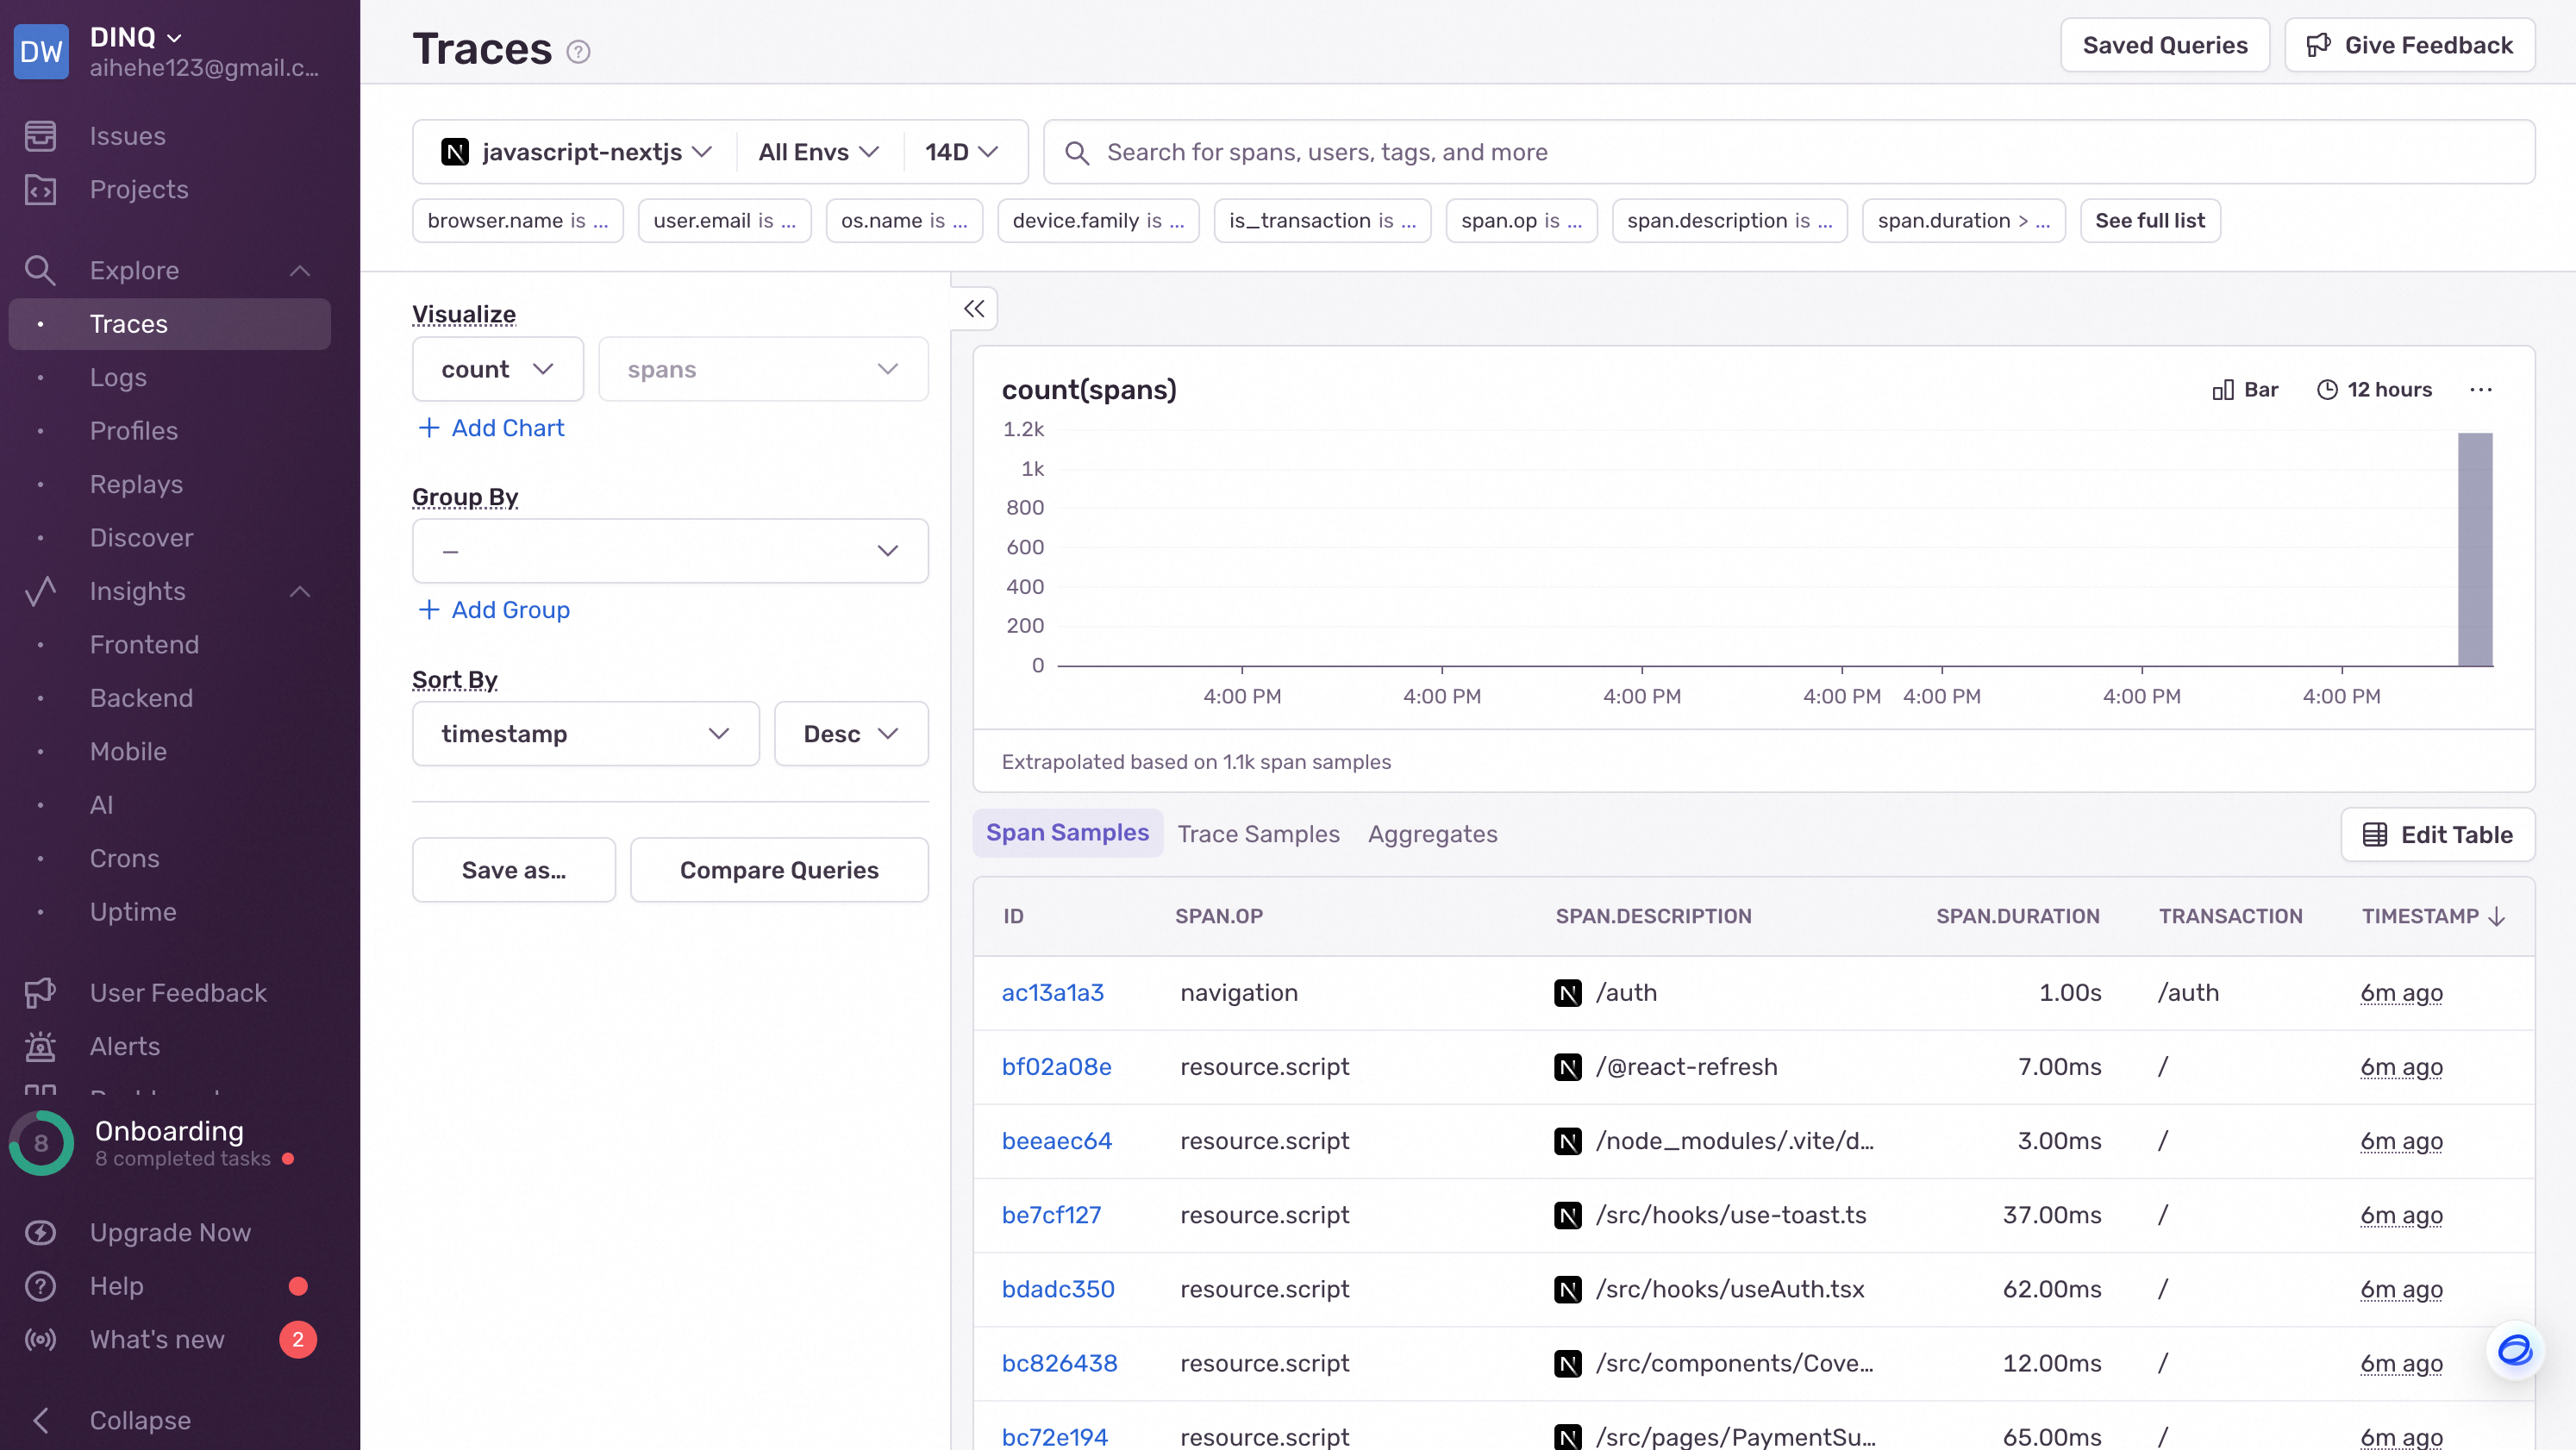Click the Compare Queries button
2576x1450 pixels.
(779, 870)
